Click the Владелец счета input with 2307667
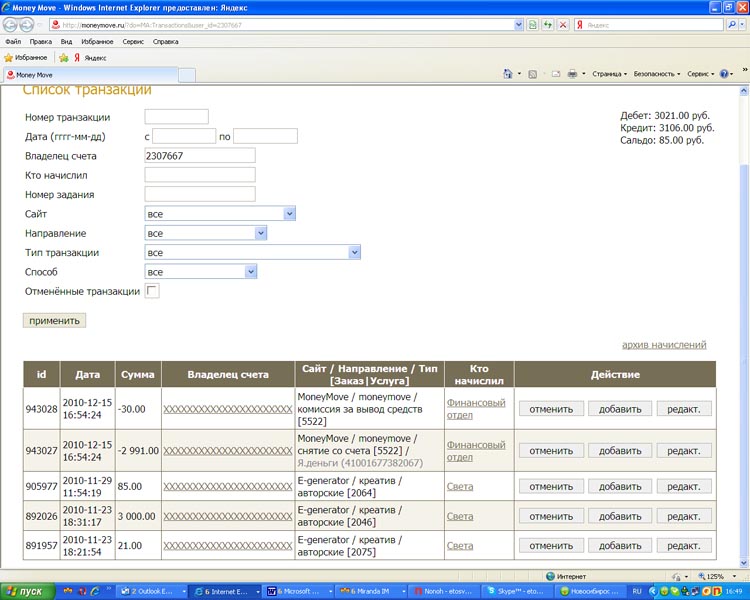The width and height of the screenshot is (750, 600). [200, 156]
